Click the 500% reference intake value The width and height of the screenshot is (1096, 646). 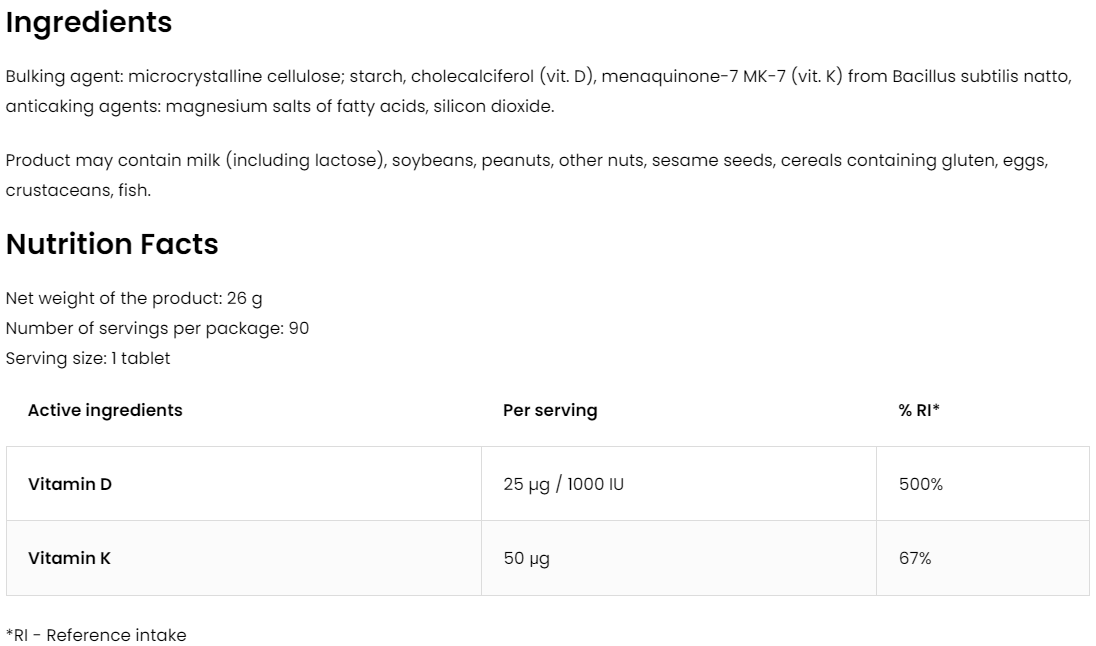921,484
